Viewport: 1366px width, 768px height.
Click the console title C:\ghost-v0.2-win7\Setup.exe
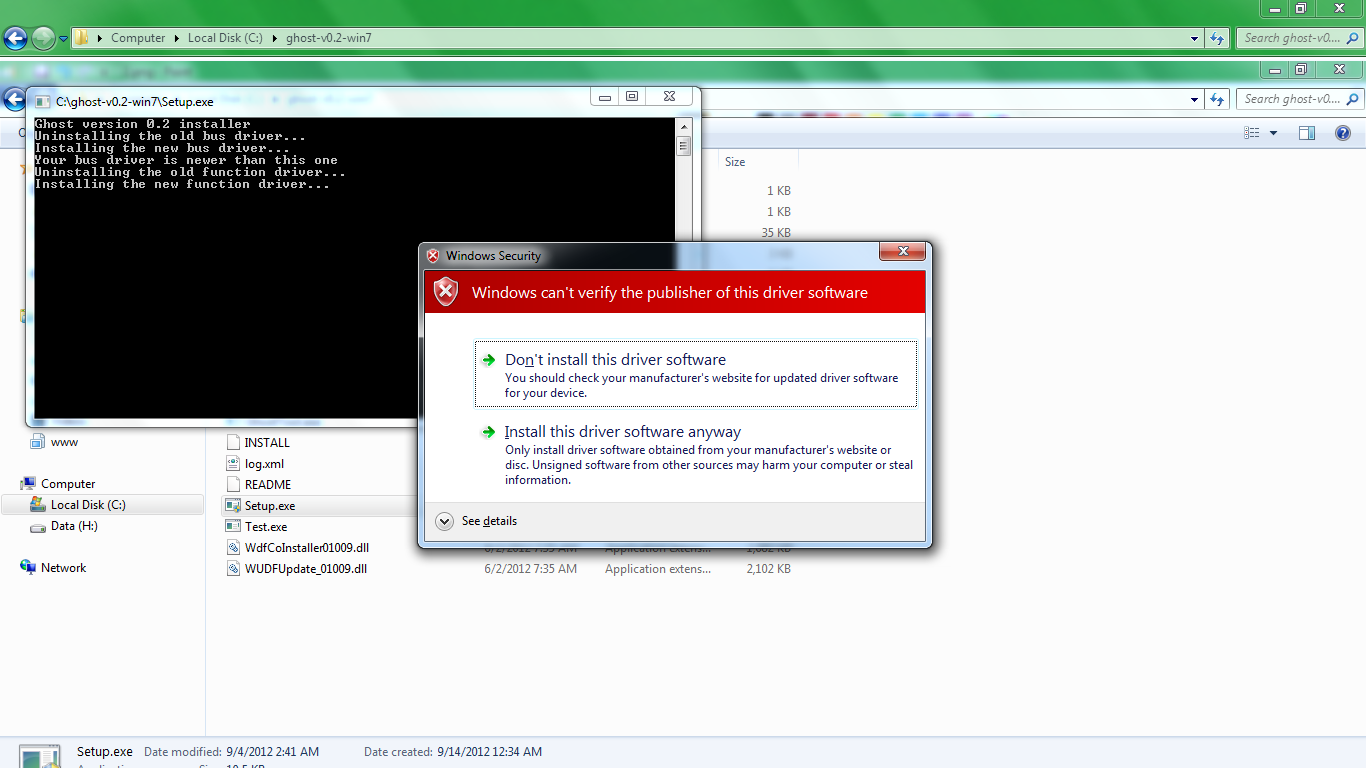pos(134,101)
